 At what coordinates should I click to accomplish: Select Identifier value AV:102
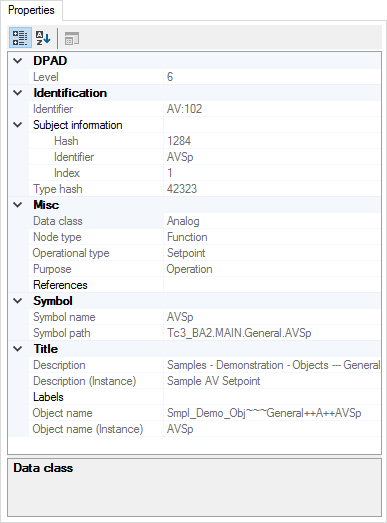[184, 109]
